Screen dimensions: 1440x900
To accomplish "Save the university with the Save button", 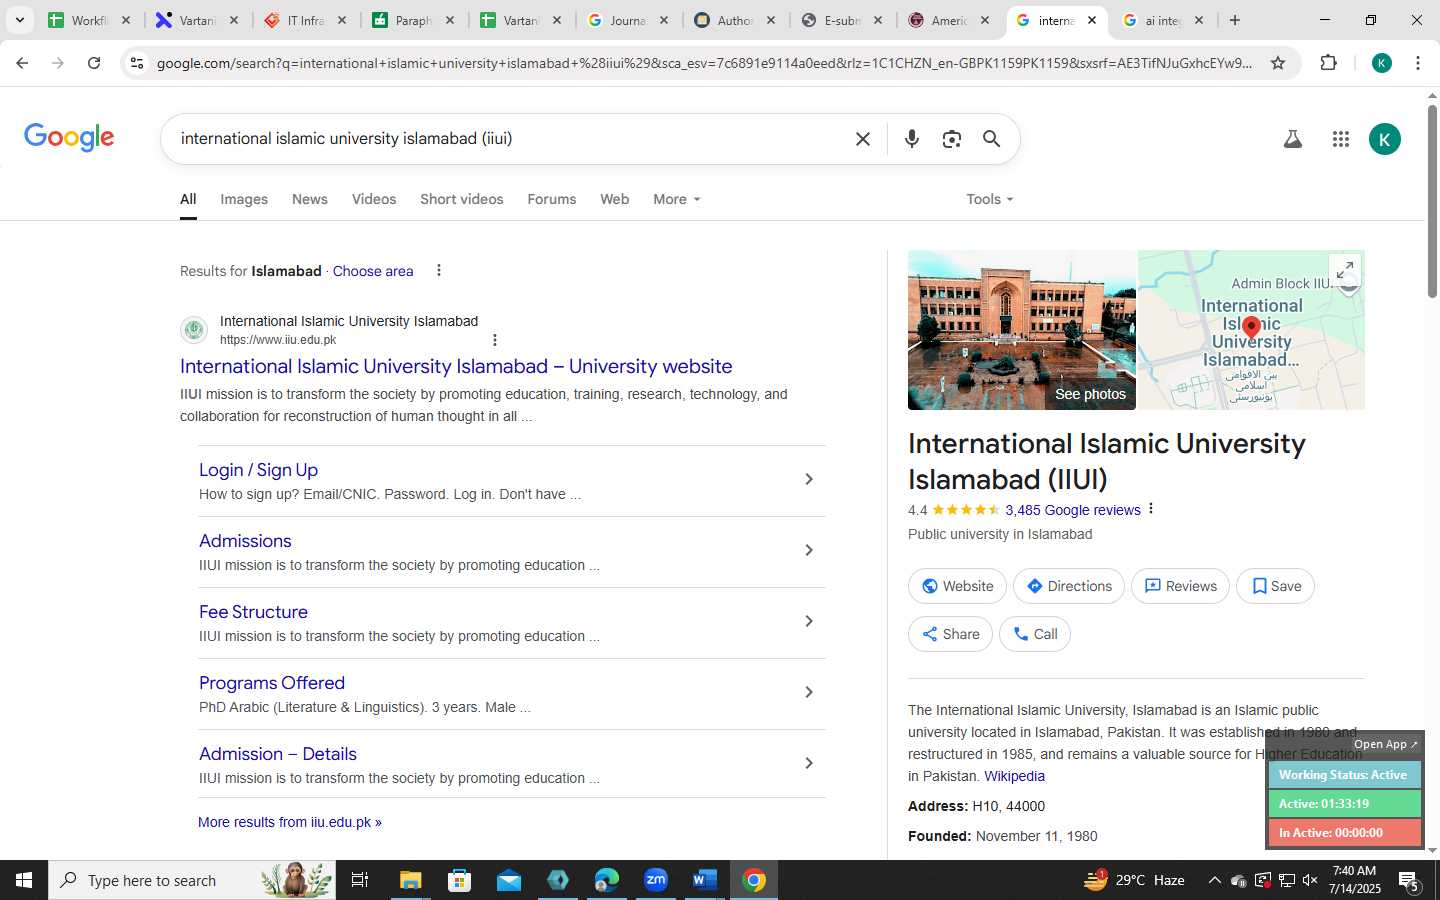I will 1276,586.
